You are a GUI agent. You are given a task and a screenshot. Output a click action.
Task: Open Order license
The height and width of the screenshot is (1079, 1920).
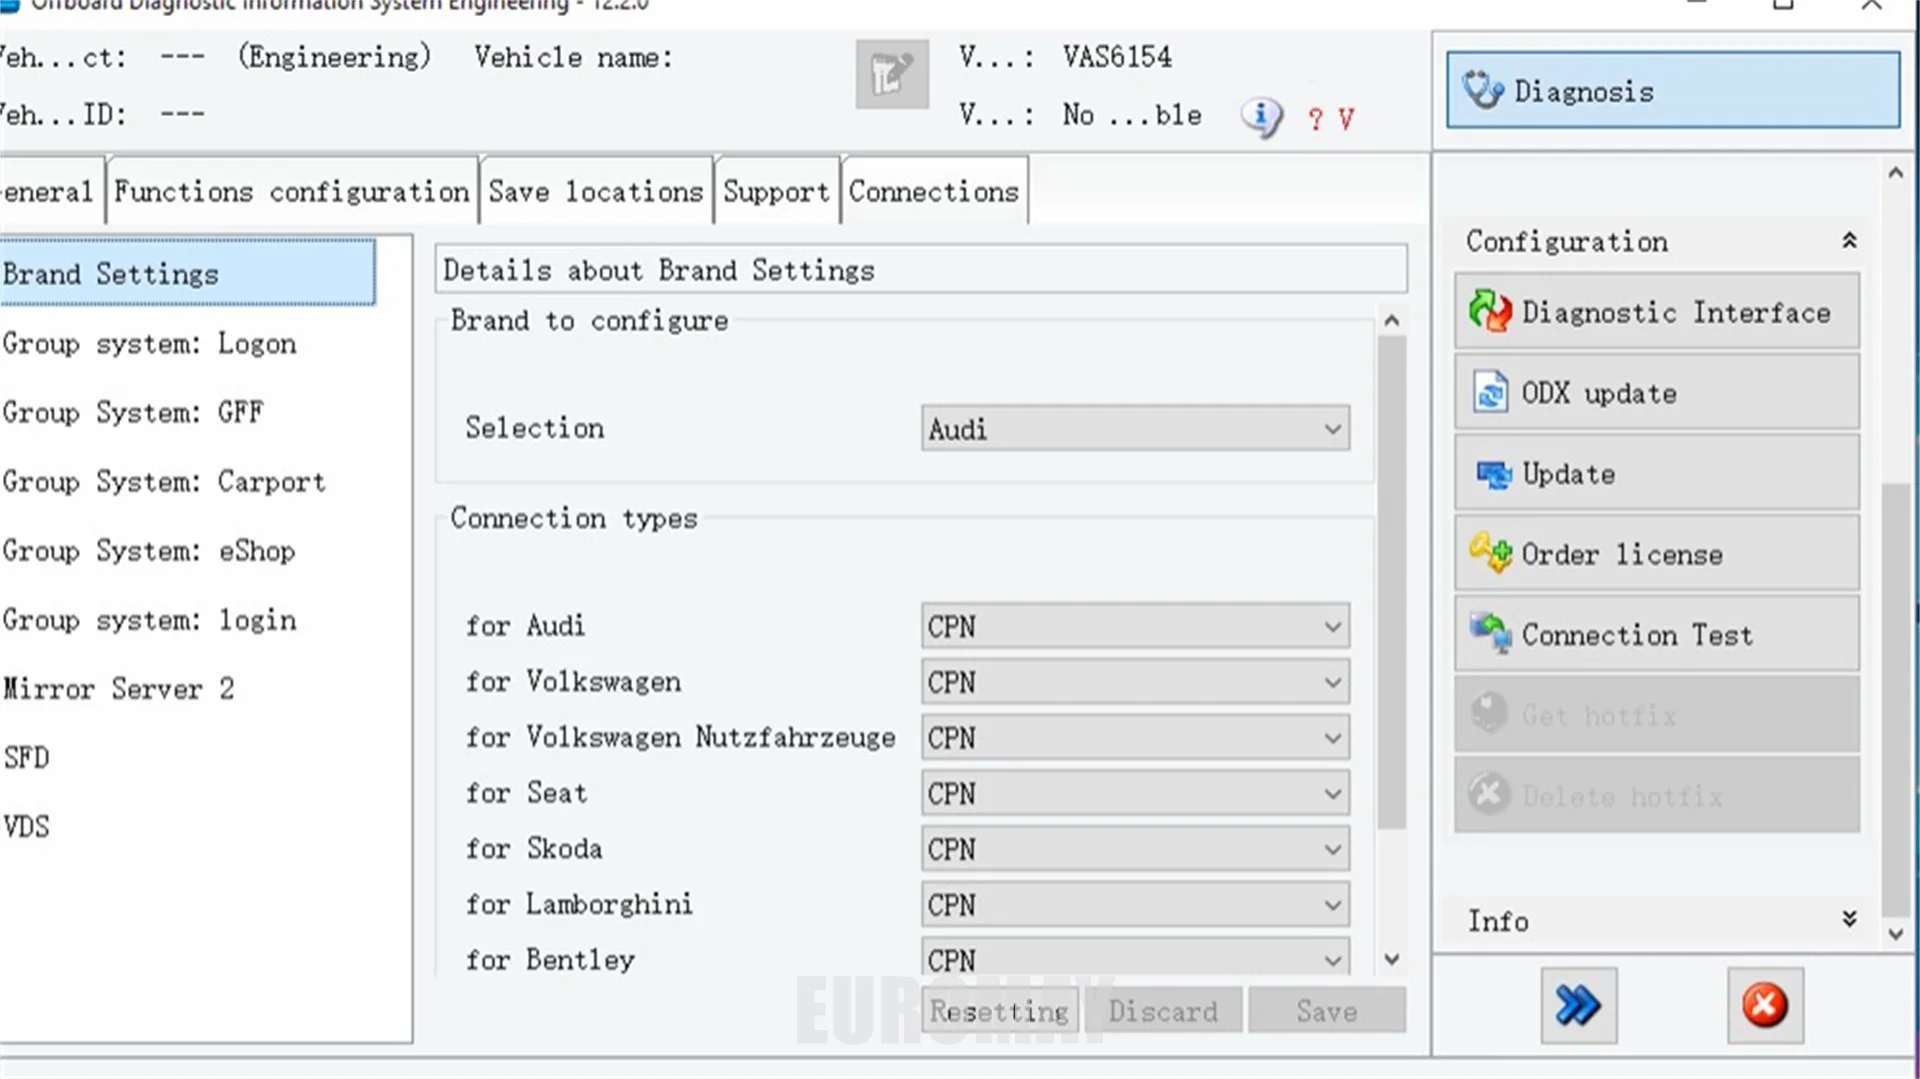tap(1657, 554)
